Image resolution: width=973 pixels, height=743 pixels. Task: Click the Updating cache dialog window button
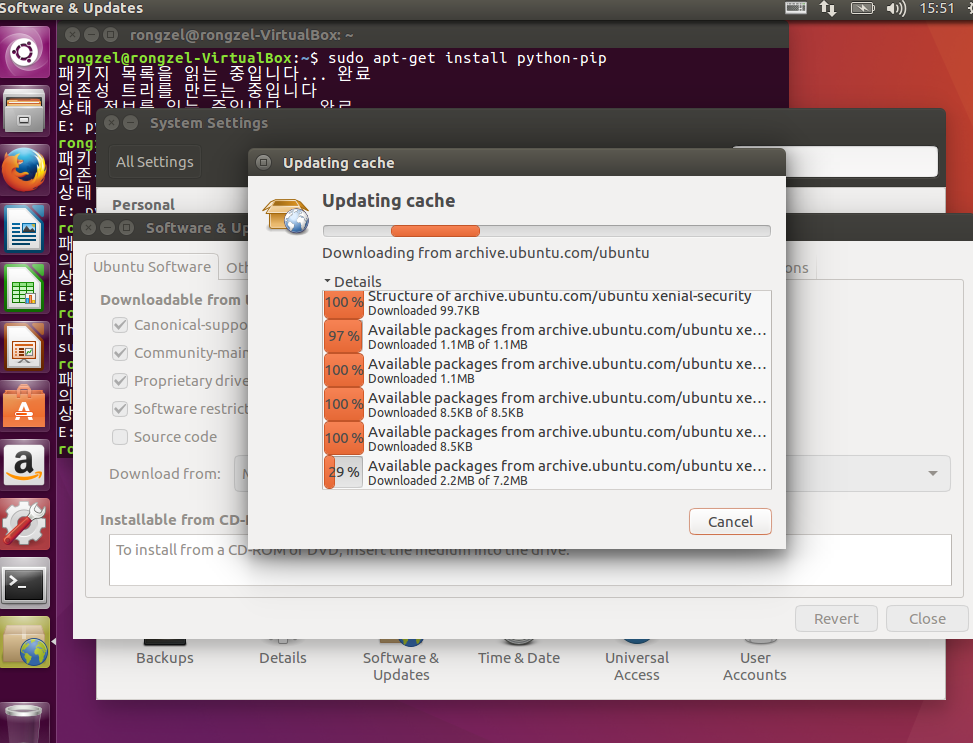coord(264,163)
